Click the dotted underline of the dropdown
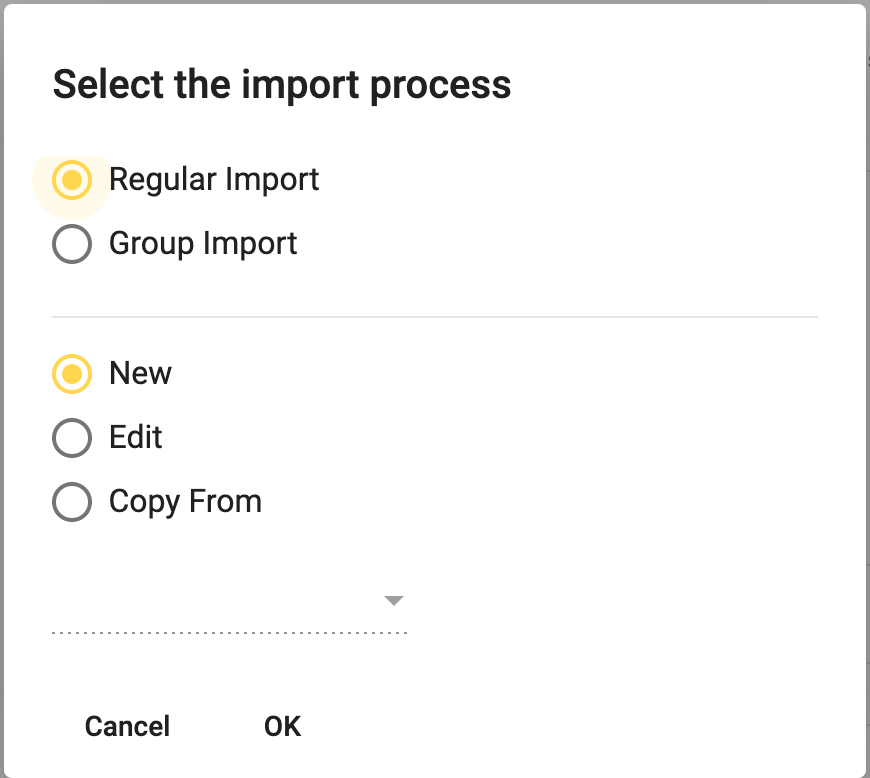The image size is (870, 778). point(230,633)
